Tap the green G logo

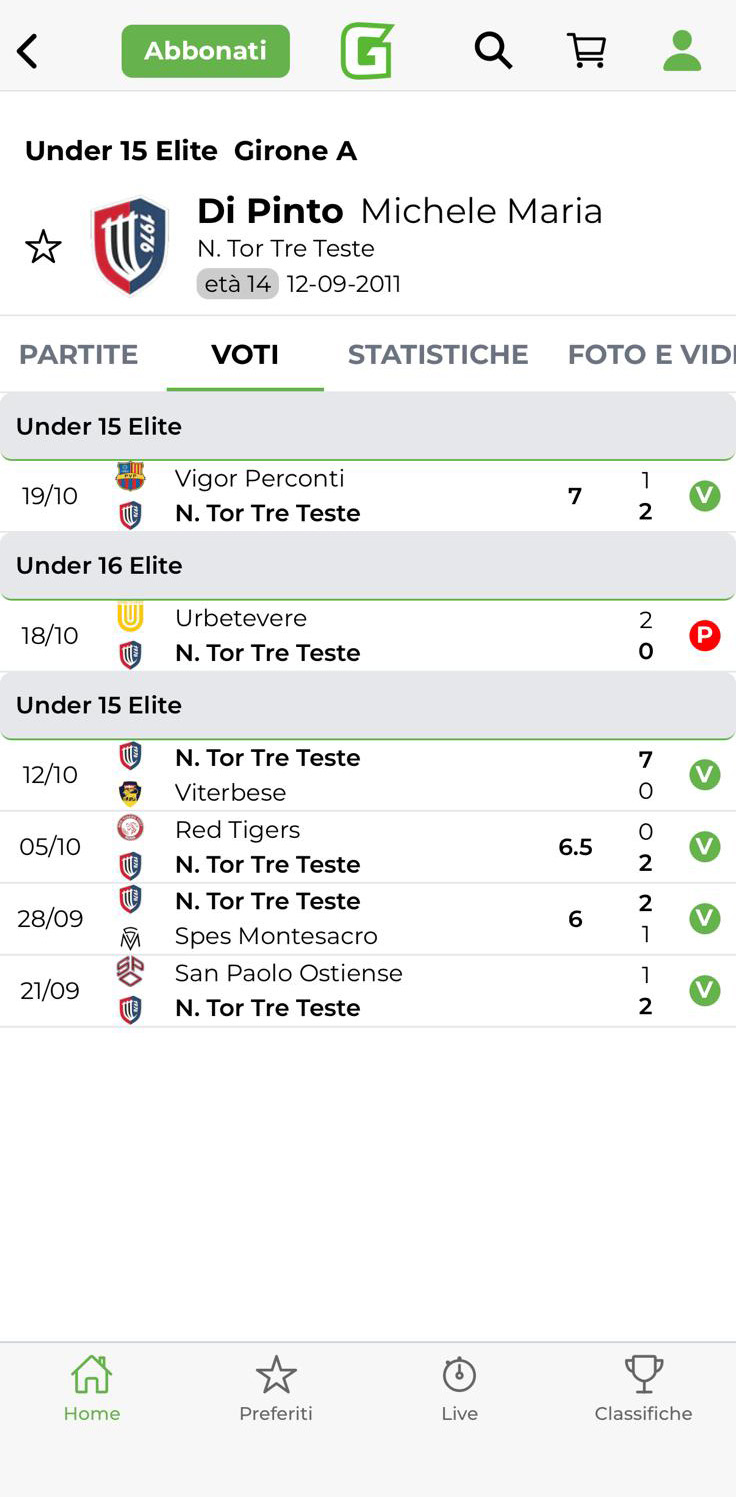(367, 51)
